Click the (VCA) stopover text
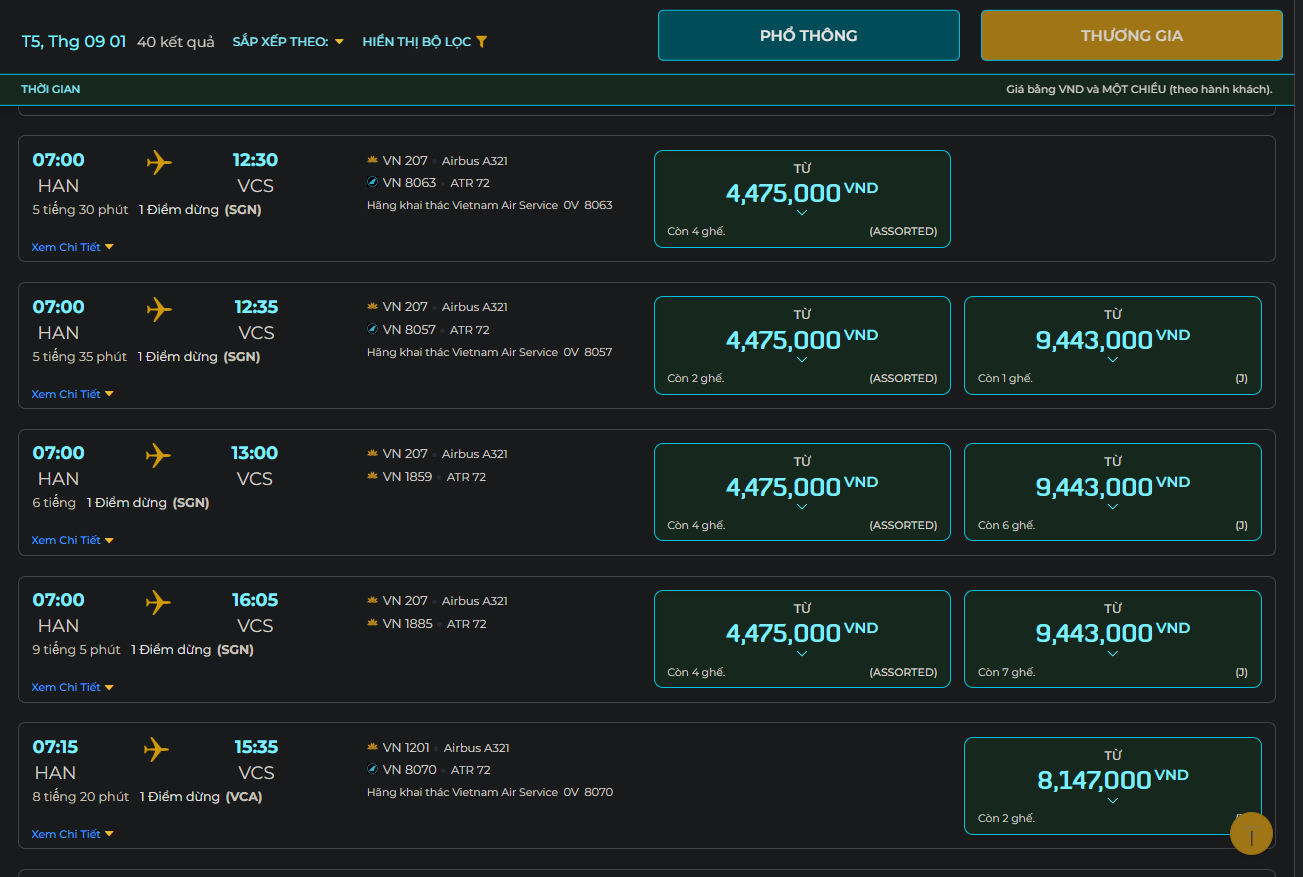Screen dimensions: 1303x877 [x=244, y=797]
